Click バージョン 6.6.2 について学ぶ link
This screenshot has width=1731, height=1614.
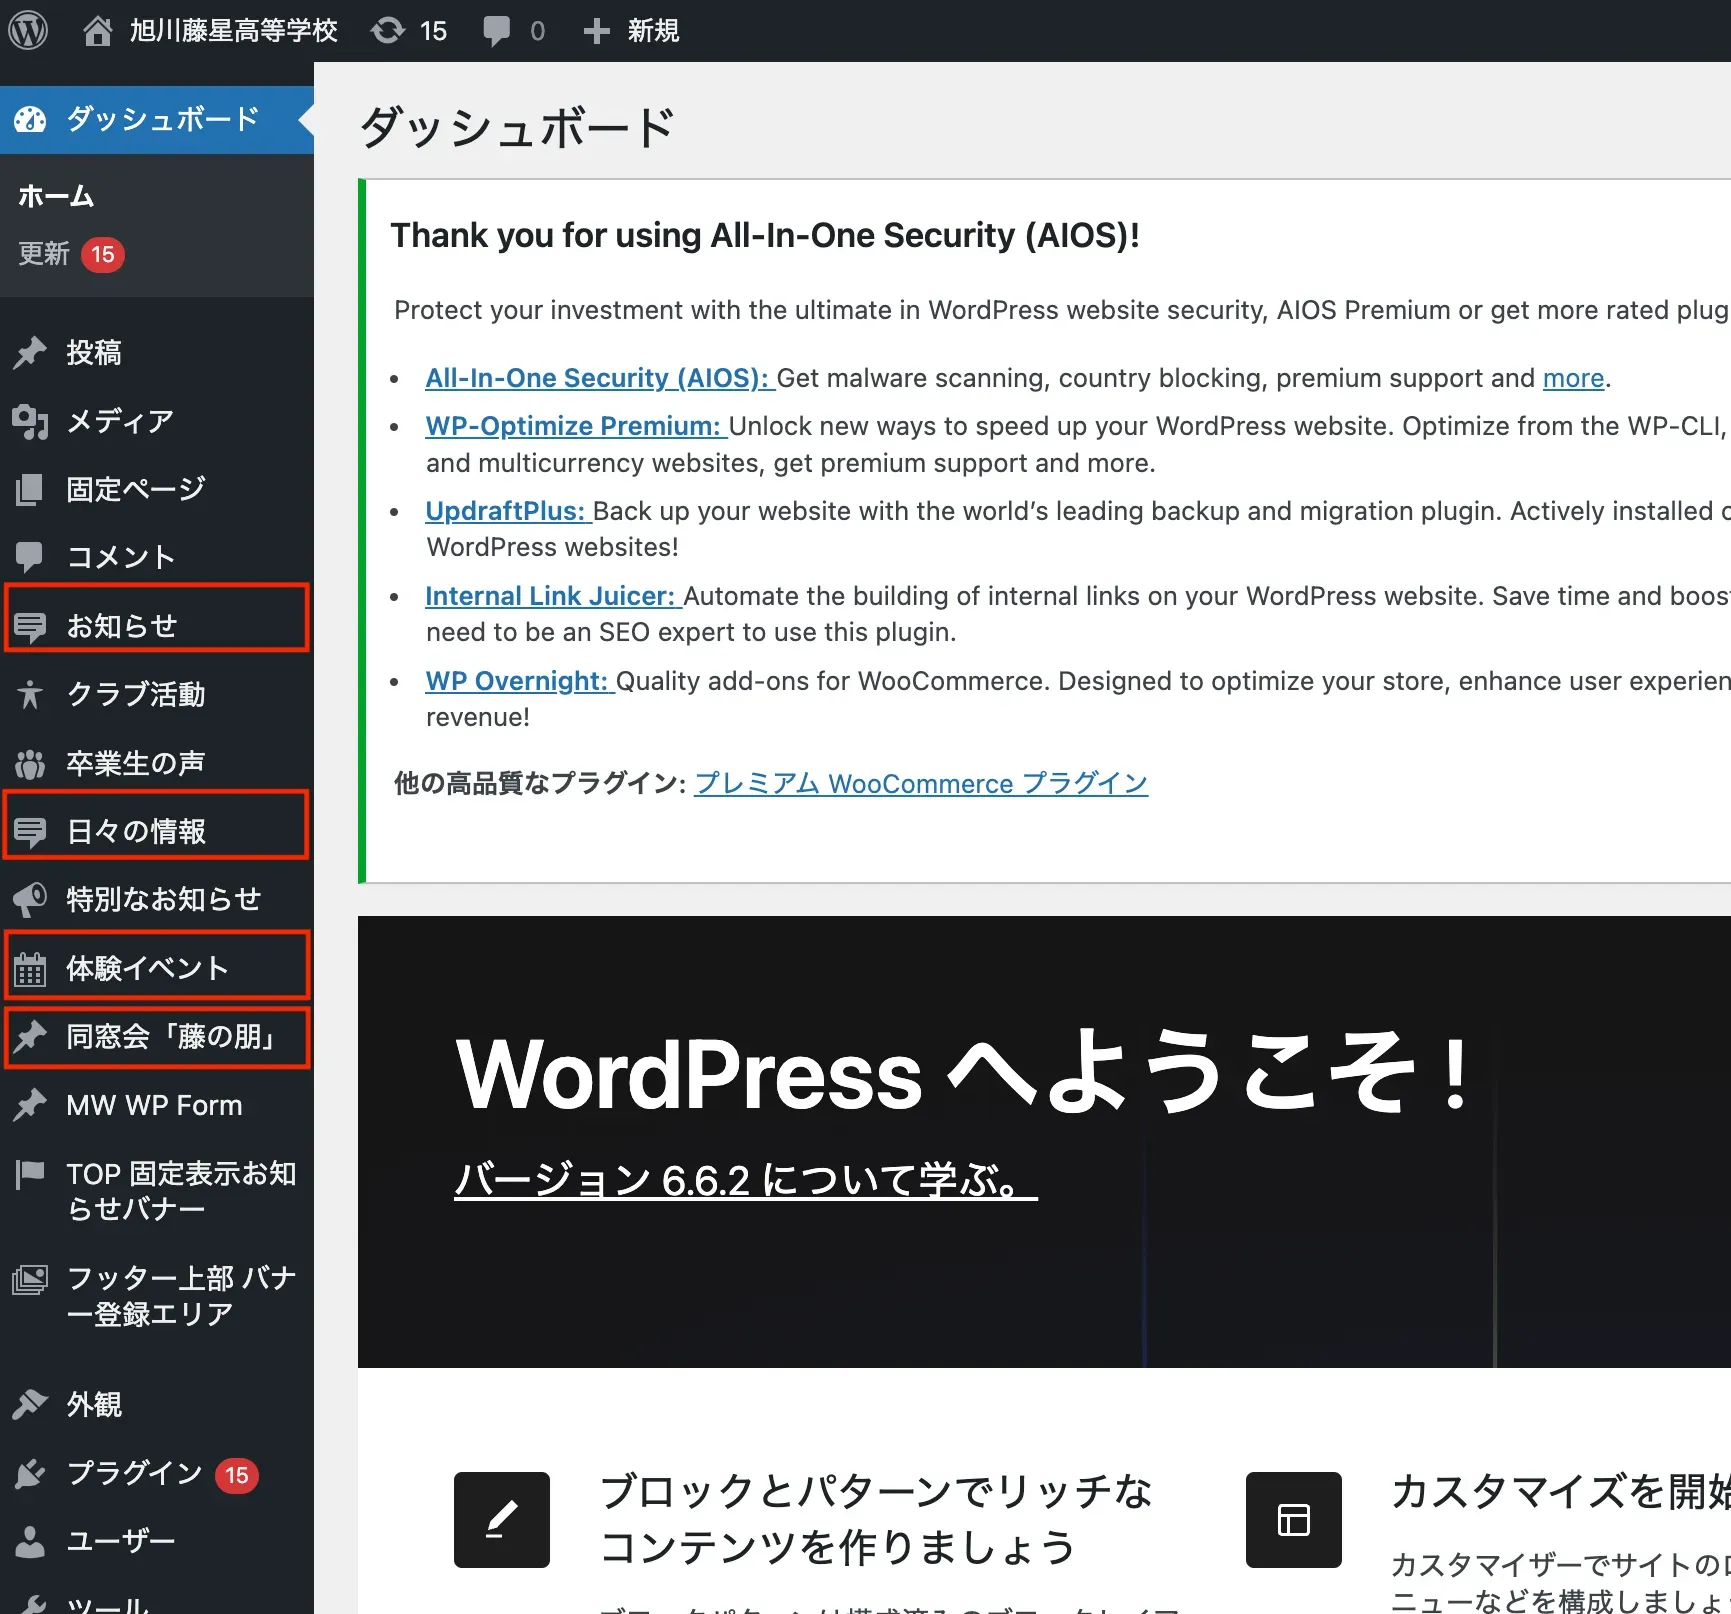click(x=746, y=1180)
